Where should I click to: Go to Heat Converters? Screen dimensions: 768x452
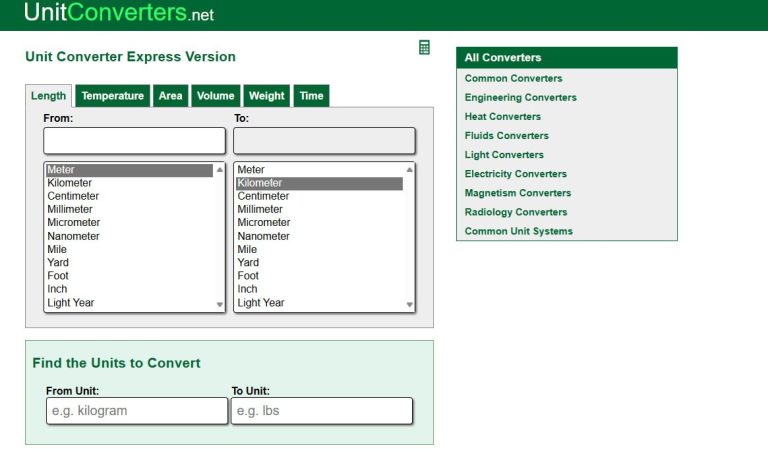pyautogui.click(x=502, y=116)
